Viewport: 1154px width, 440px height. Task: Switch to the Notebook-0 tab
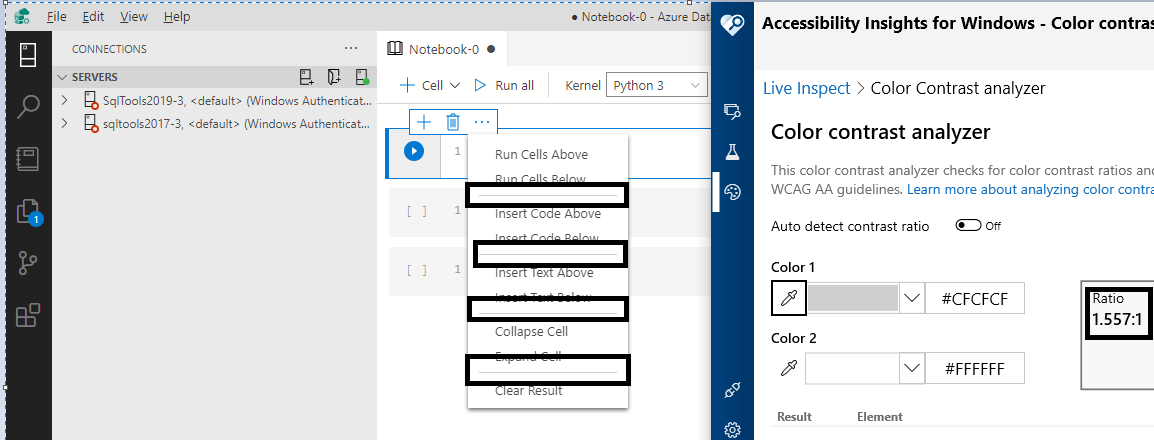442,49
